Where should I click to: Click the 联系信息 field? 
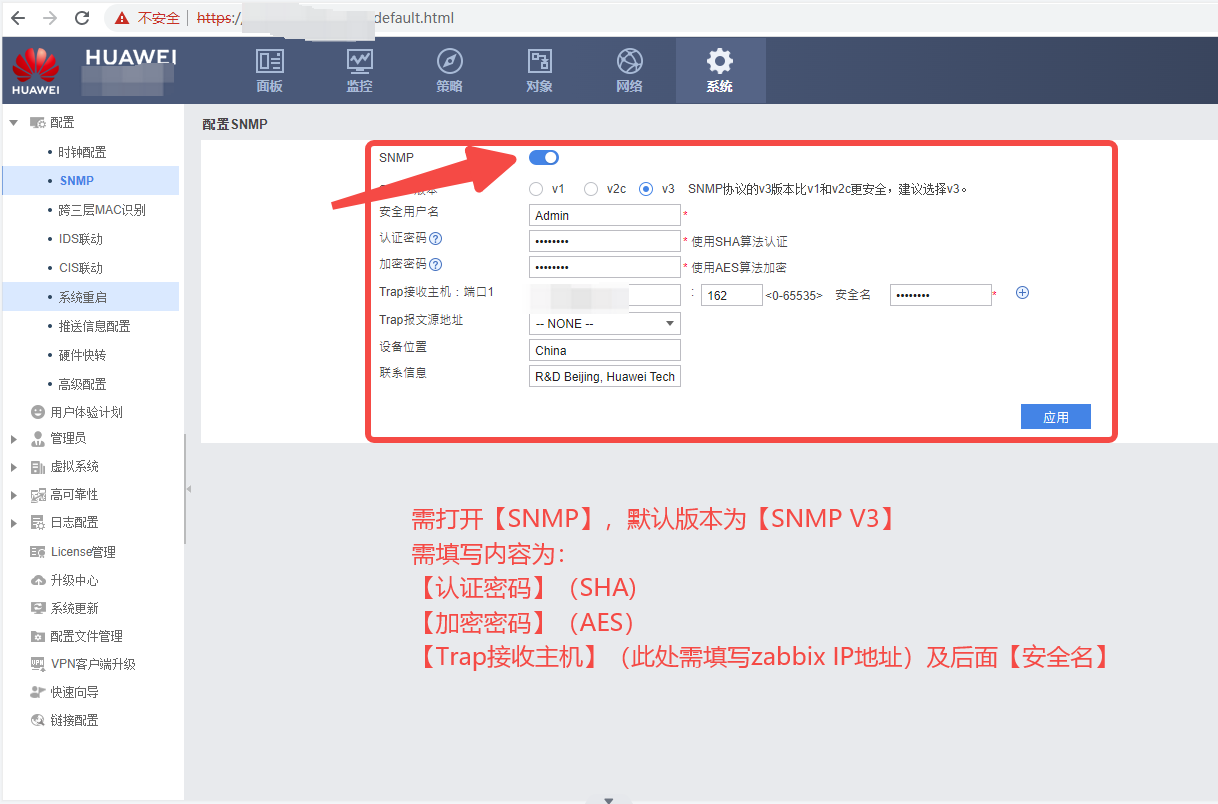pyautogui.click(x=605, y=376)
